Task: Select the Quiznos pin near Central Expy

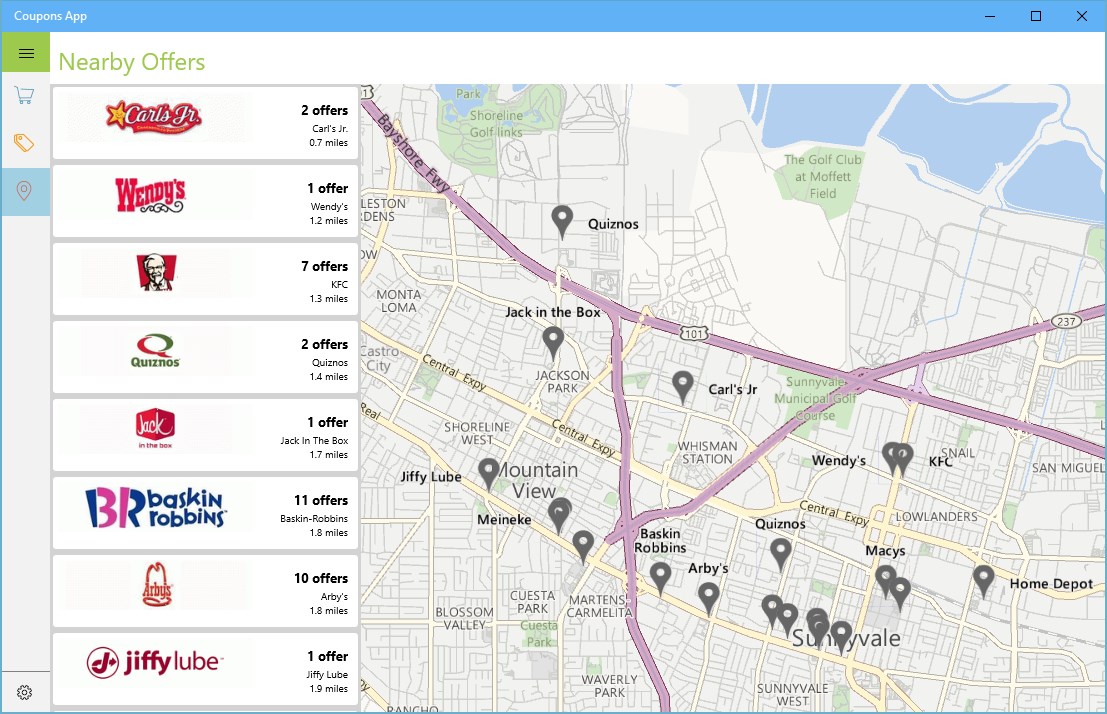Action: click(x=780, y=554)
